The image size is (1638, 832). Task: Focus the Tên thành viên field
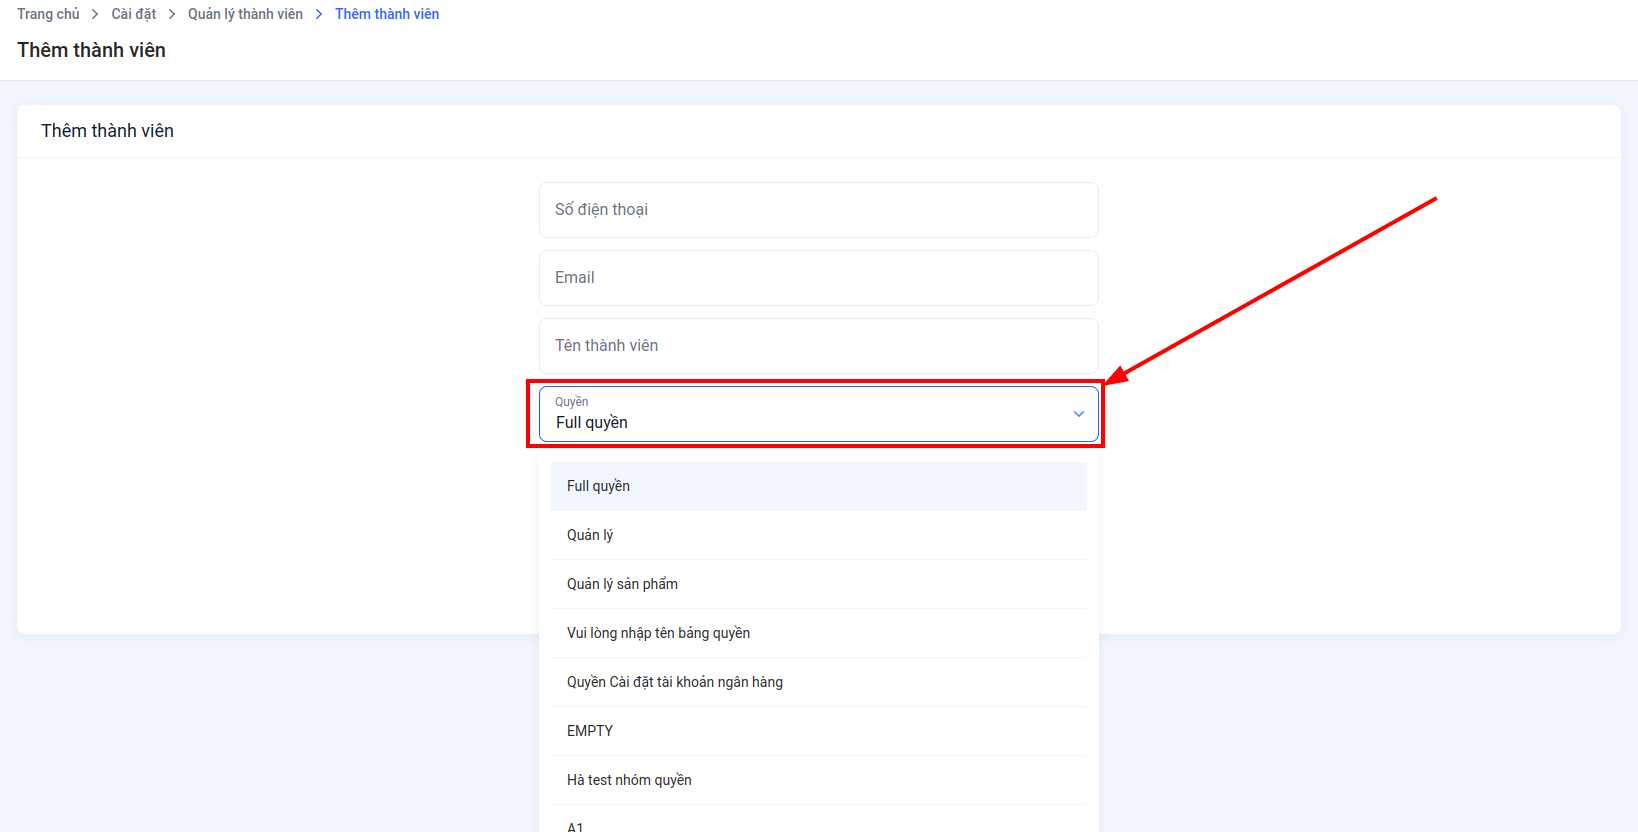pyautogui.click(x=818, y=346)
